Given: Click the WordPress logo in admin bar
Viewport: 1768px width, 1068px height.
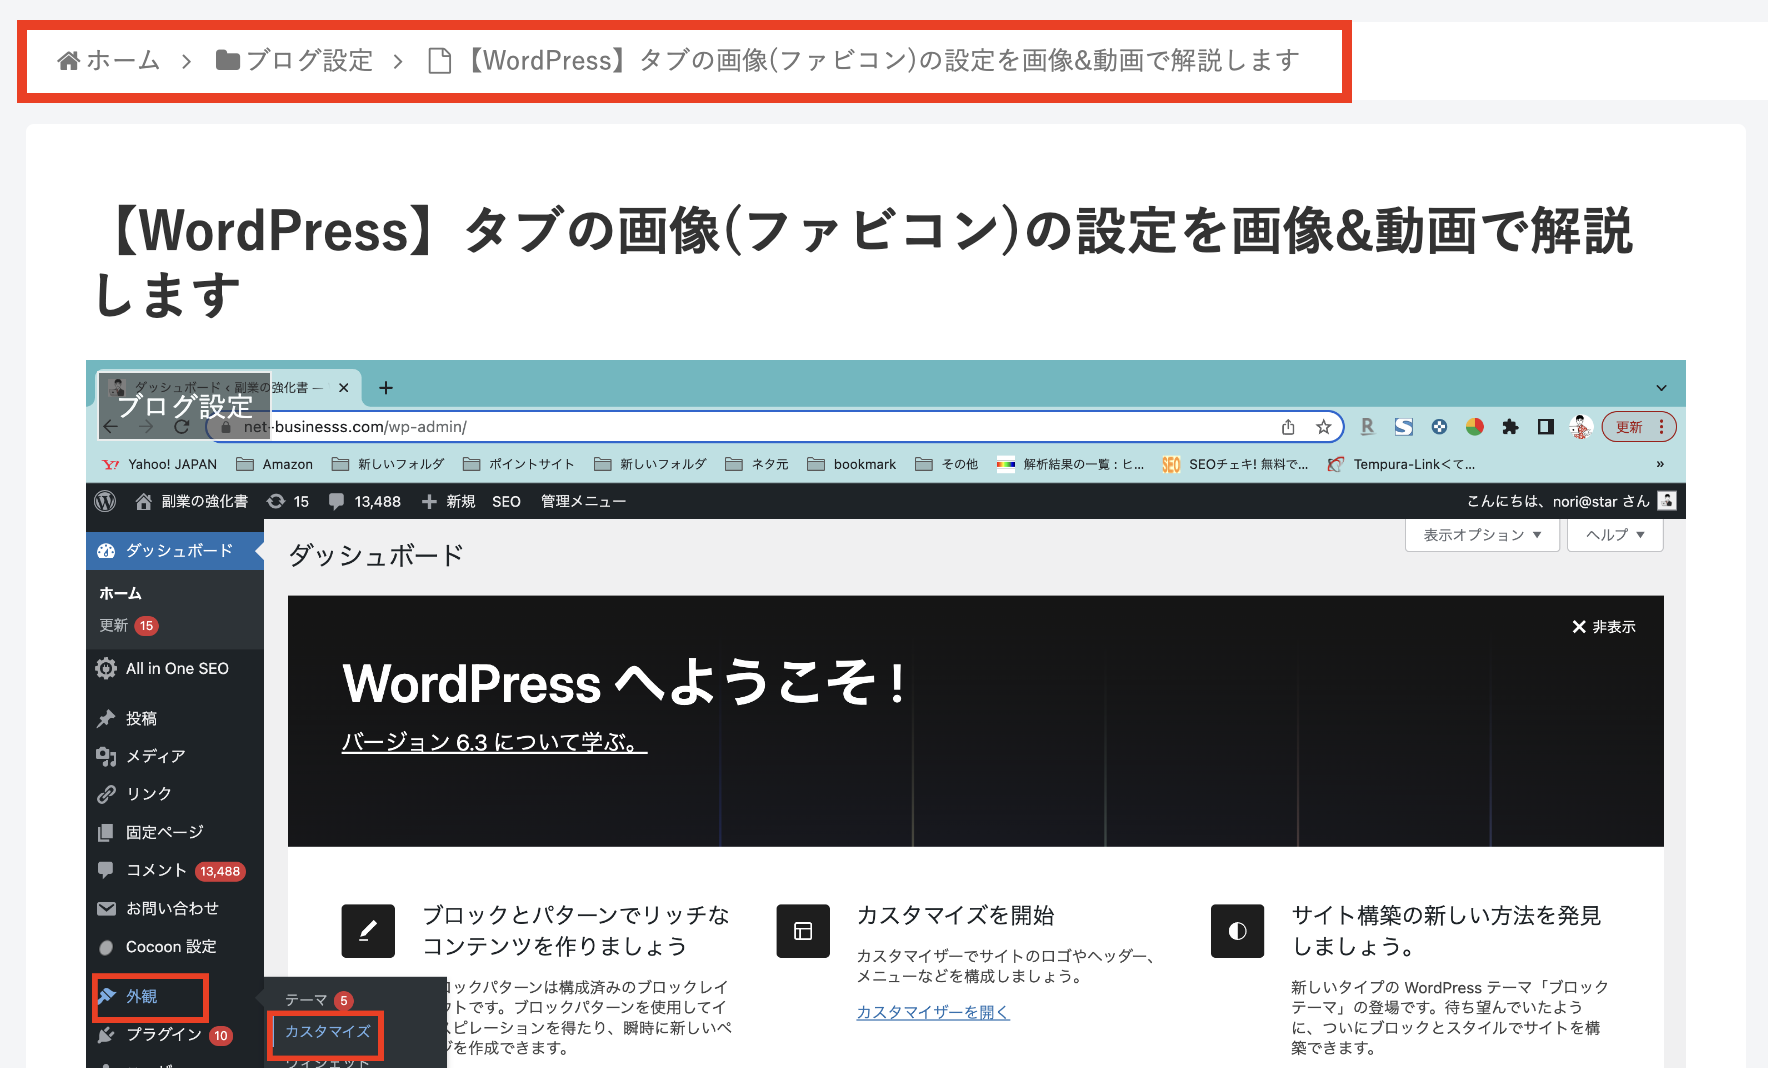Looking at the screenshot, I should 105,501.
